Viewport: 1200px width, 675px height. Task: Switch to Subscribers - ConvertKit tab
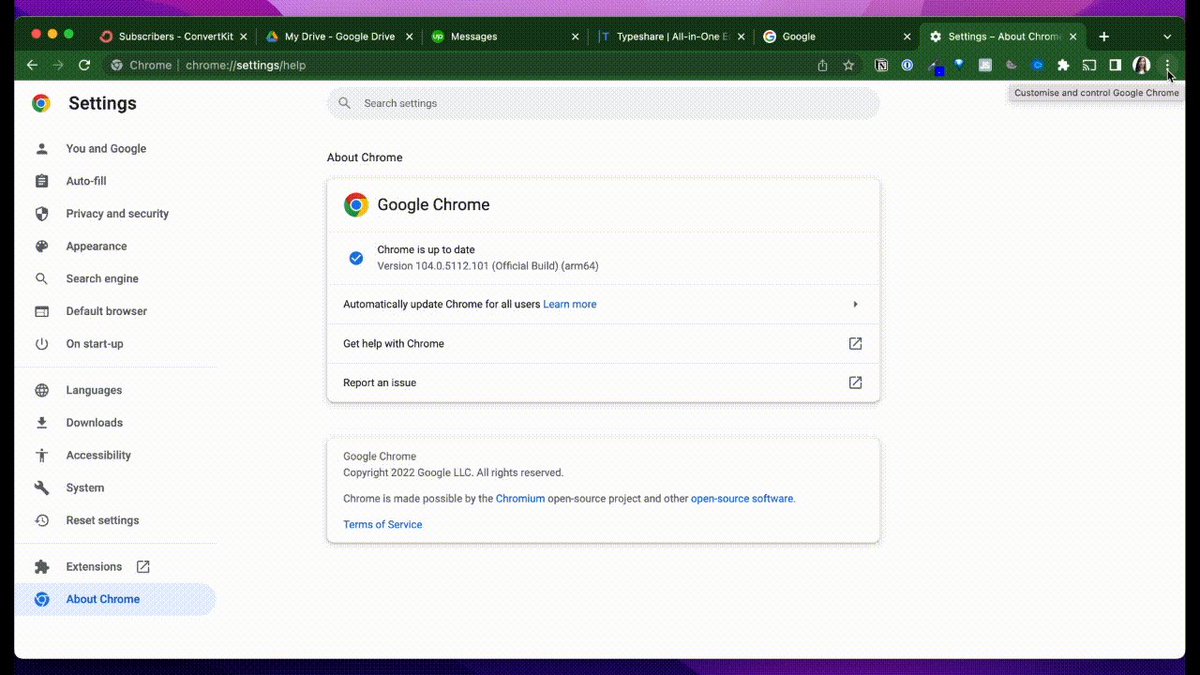[x=175, y=36]
